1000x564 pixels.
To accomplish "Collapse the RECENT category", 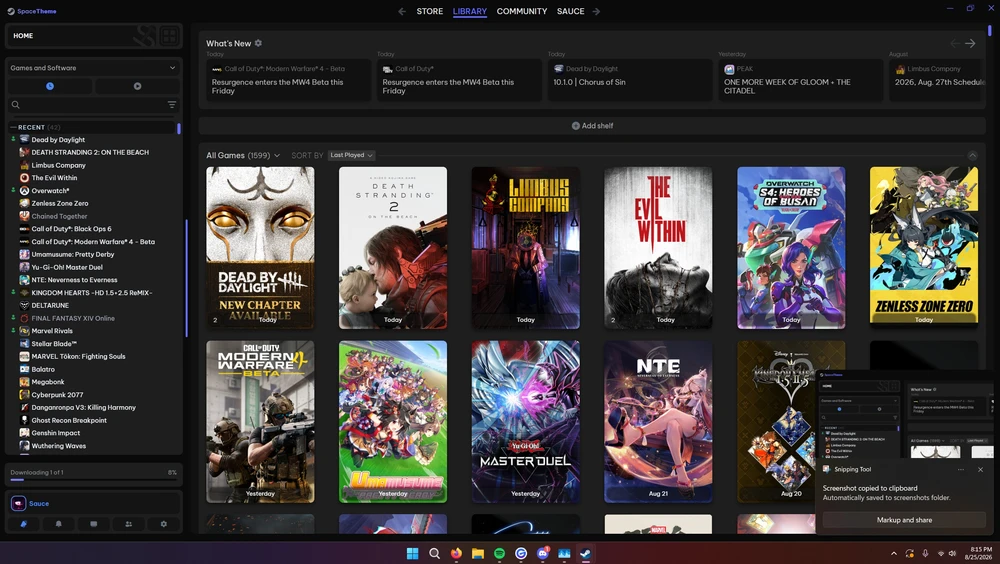I will (13, 127).
